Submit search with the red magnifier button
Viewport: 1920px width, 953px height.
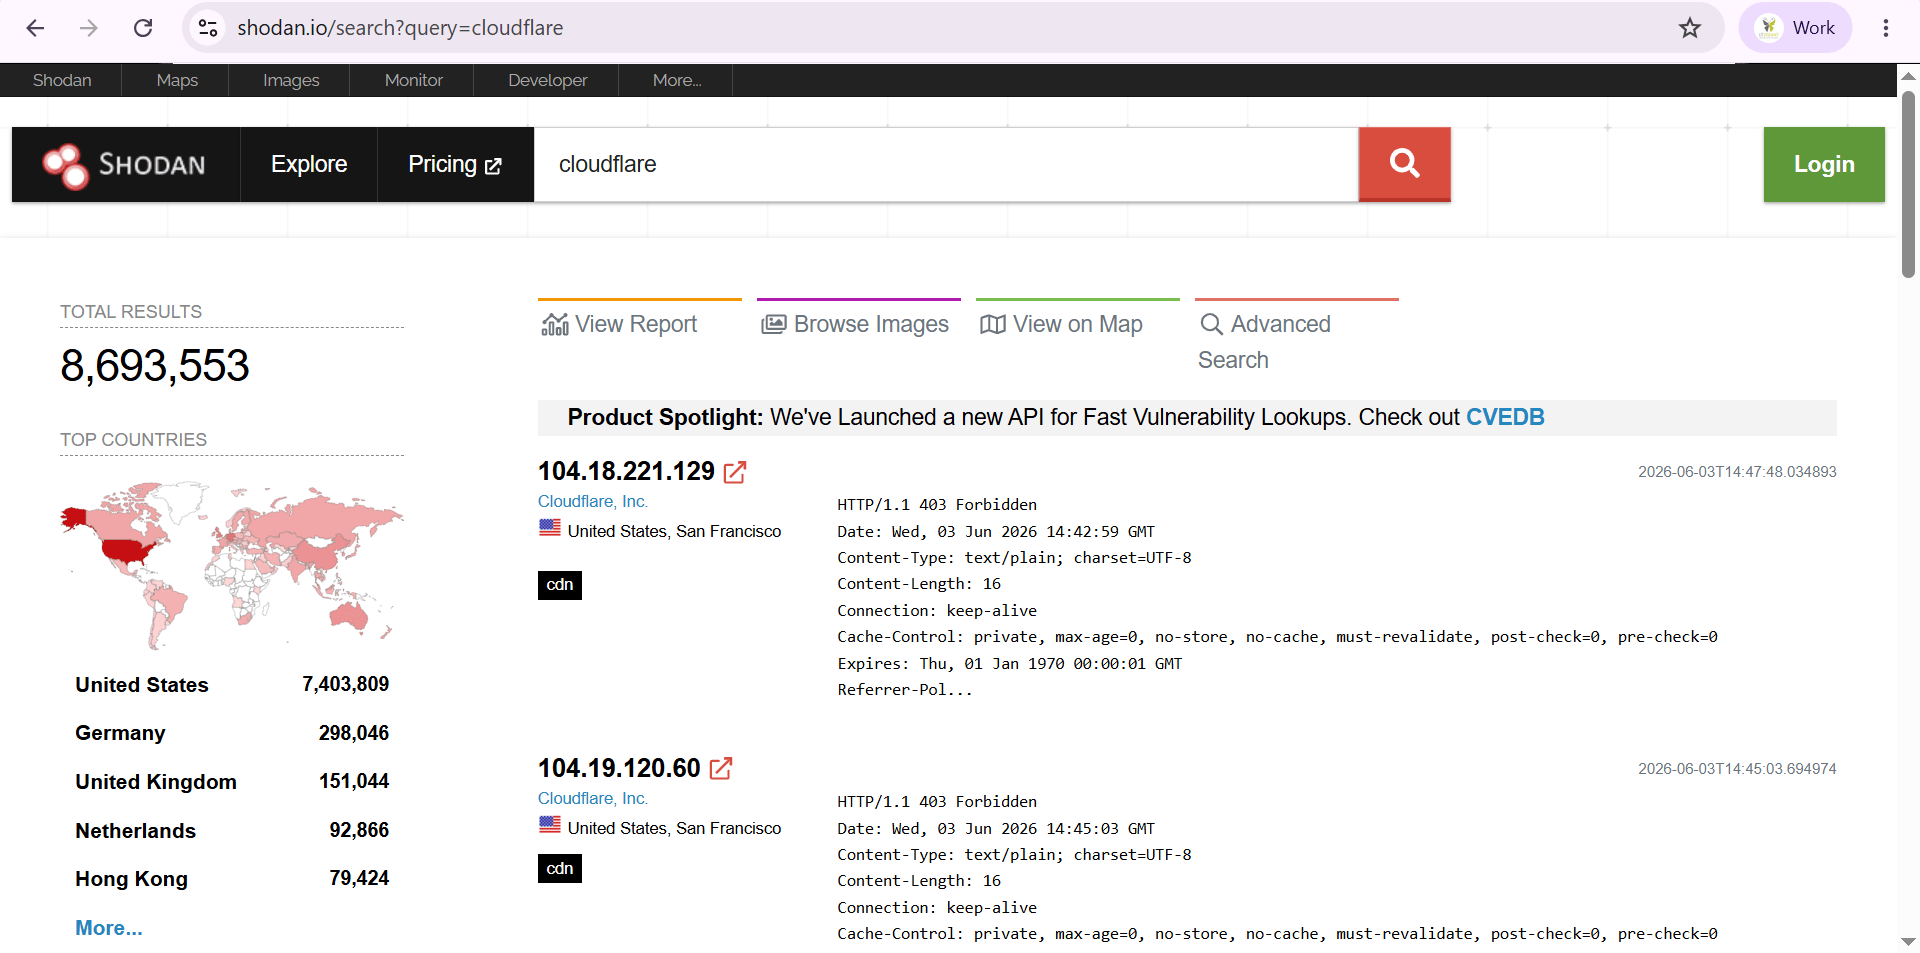click(x=1404, y=164)
